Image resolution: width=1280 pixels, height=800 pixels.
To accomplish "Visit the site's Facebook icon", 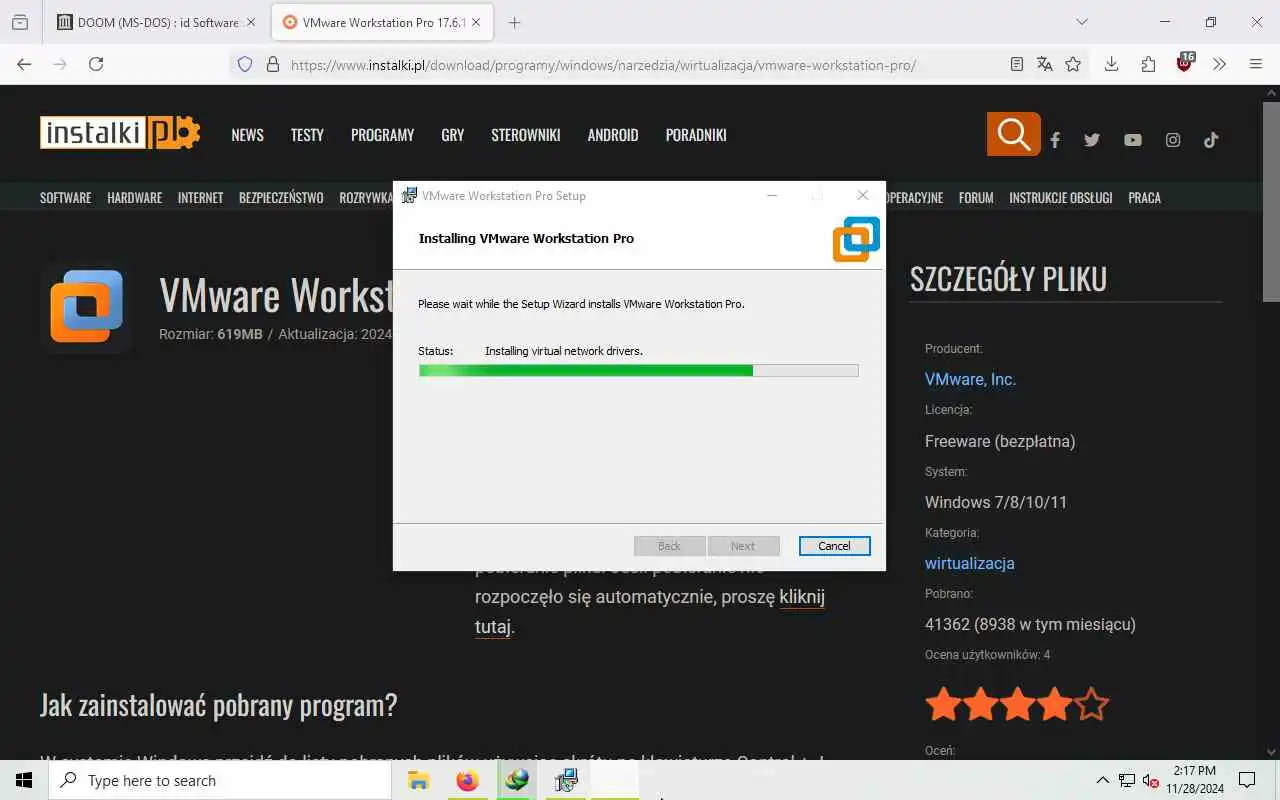I will (x=1055, y=140).
